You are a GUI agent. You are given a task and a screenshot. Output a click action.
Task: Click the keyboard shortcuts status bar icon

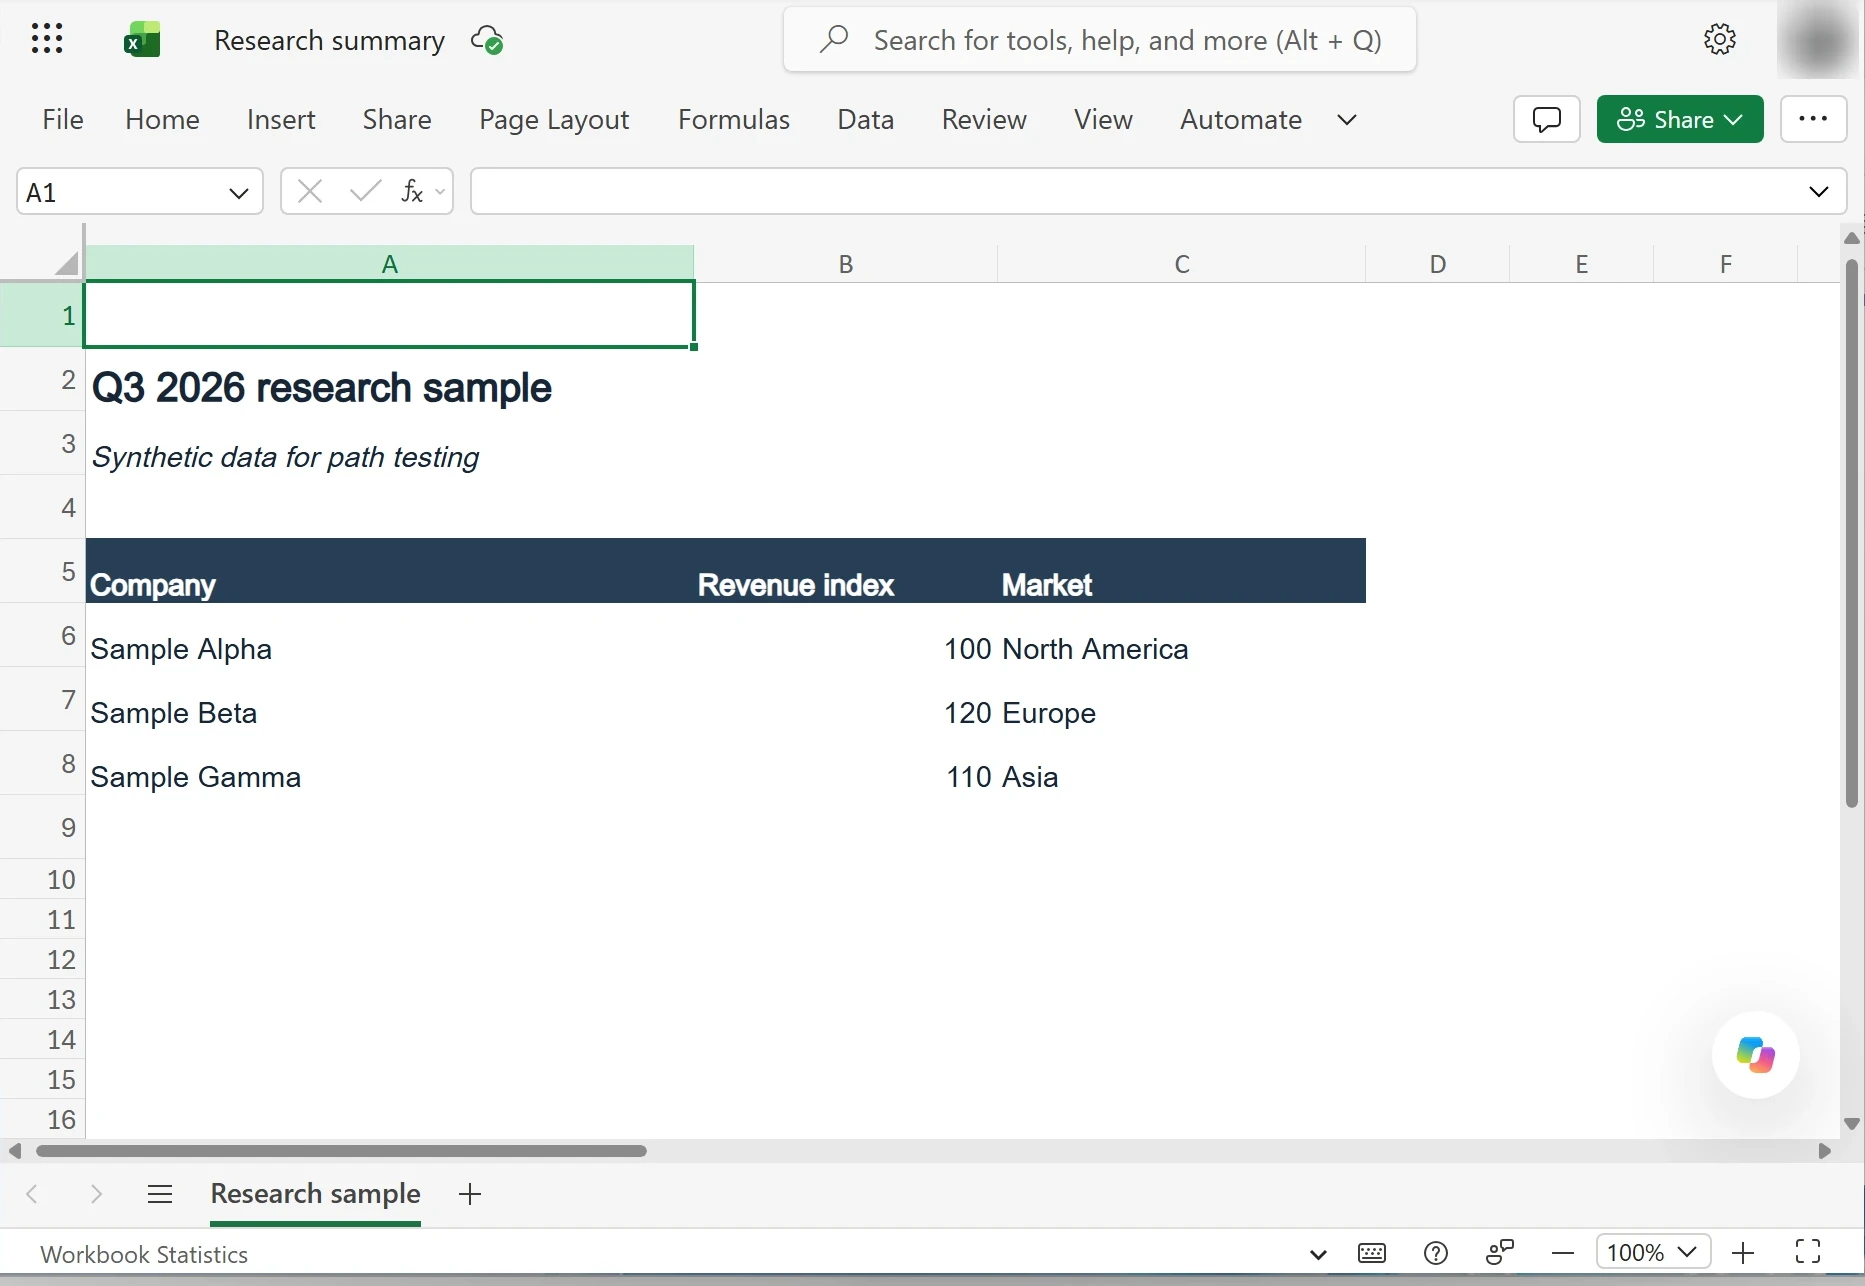click(1372, 1253)
